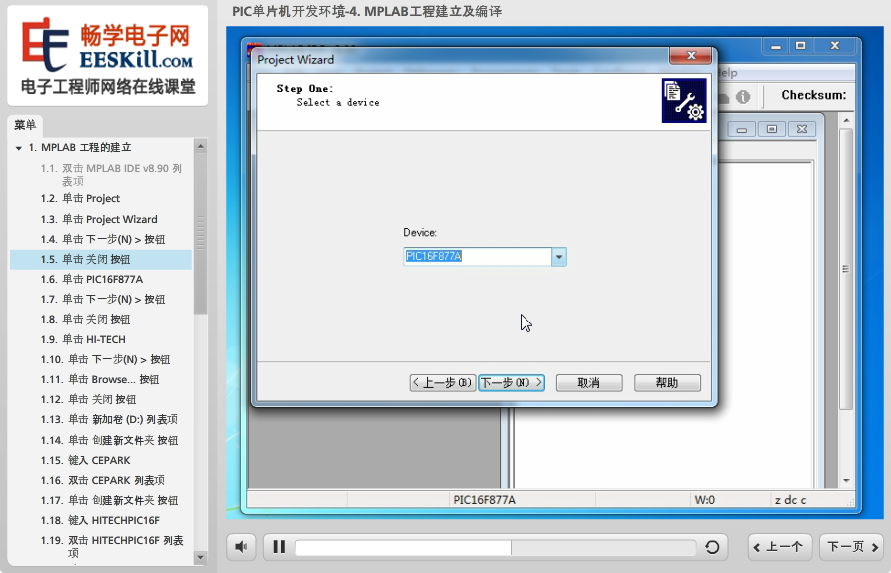Select menu item 1.18 键入 HITECHPIC16F

[x=100, y=520]
